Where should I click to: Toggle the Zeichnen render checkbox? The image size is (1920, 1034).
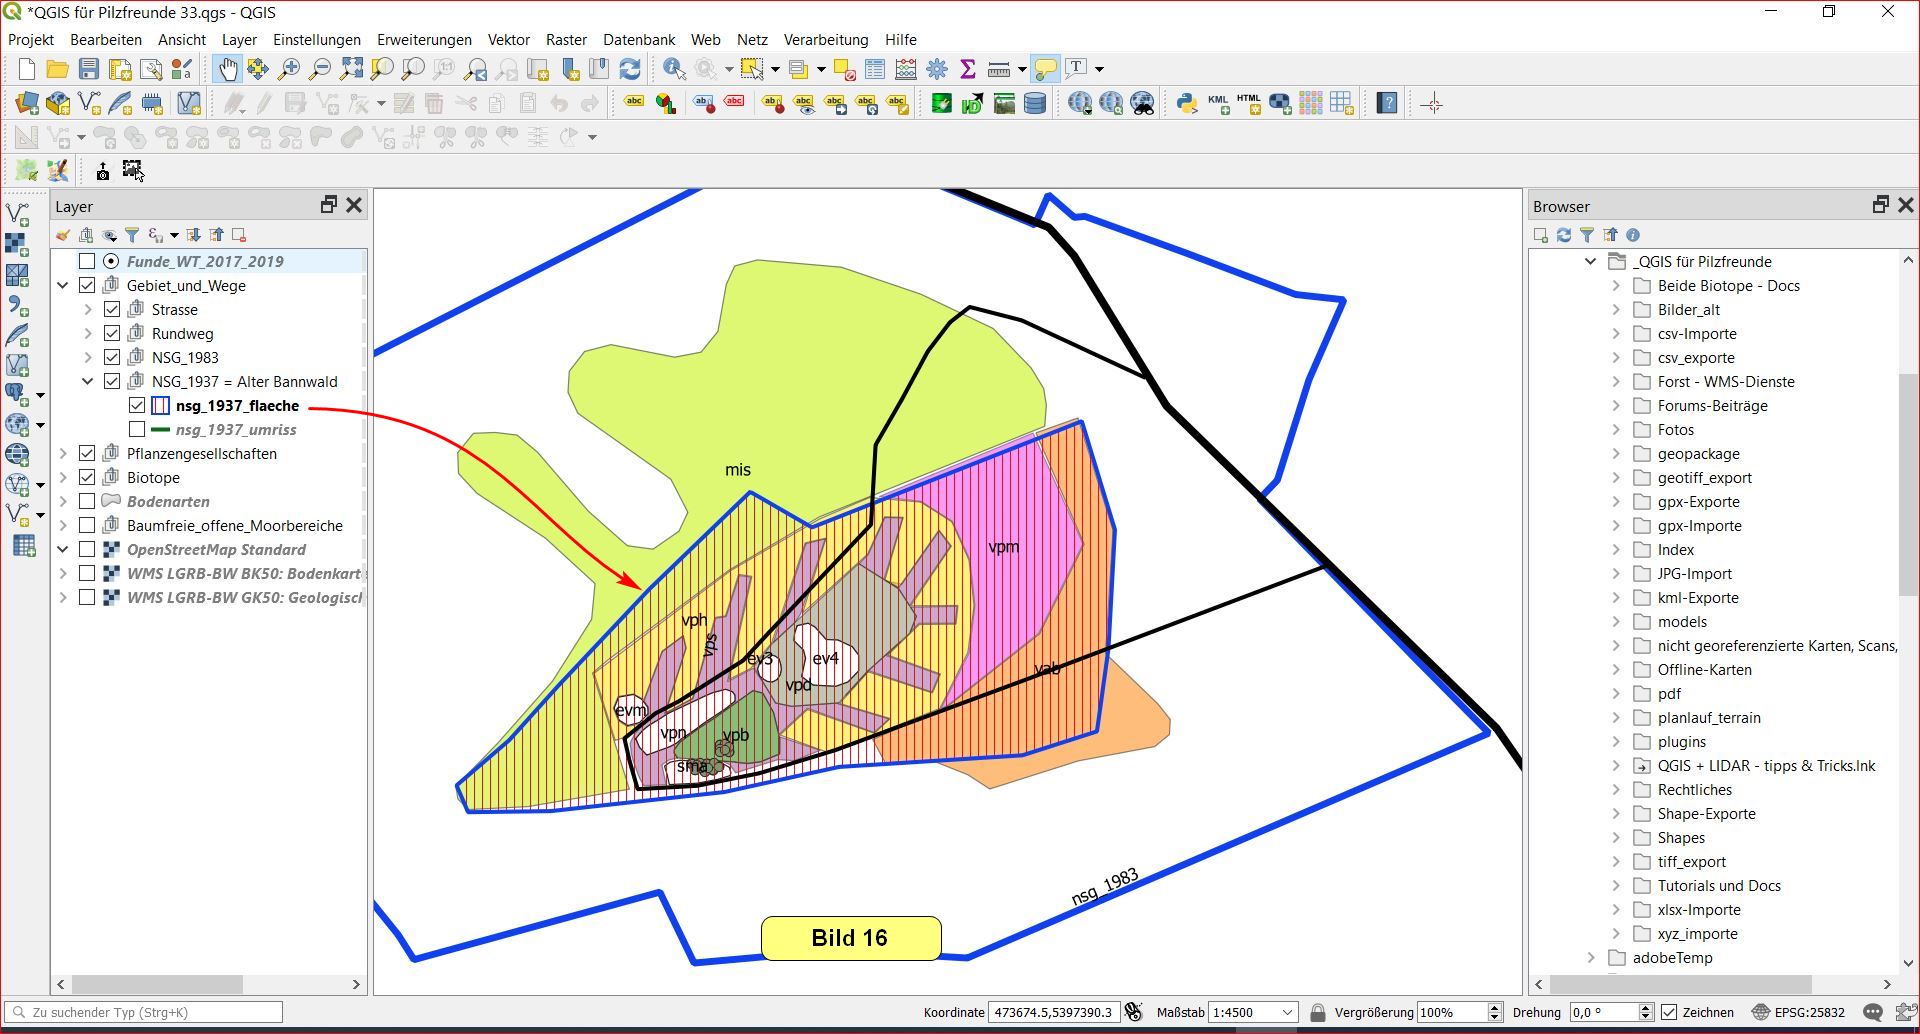[x=1669, y=1012]
